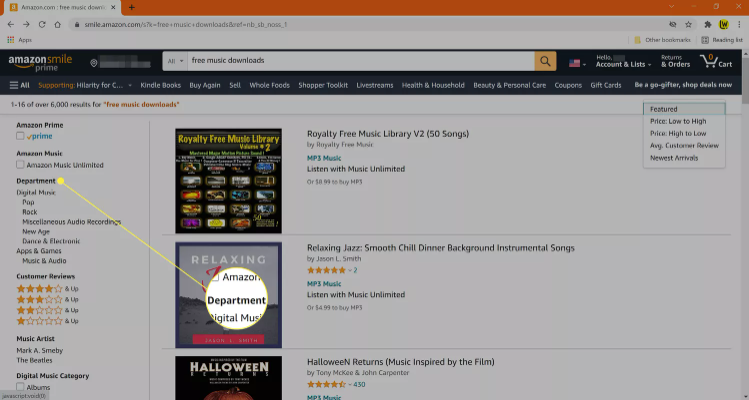The height and width of the screenshot is (400, 749).
Task: Filter by Dance & Electronic
Action: click(51, 241)
